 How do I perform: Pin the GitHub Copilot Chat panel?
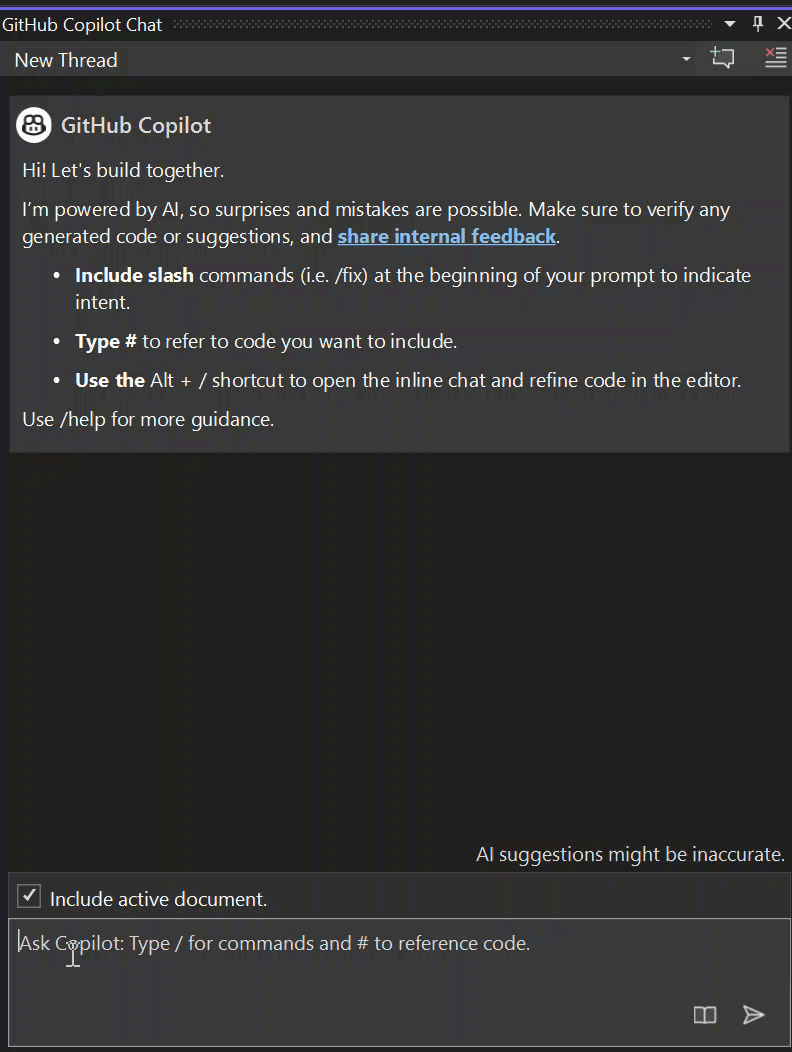click(757, 23)
